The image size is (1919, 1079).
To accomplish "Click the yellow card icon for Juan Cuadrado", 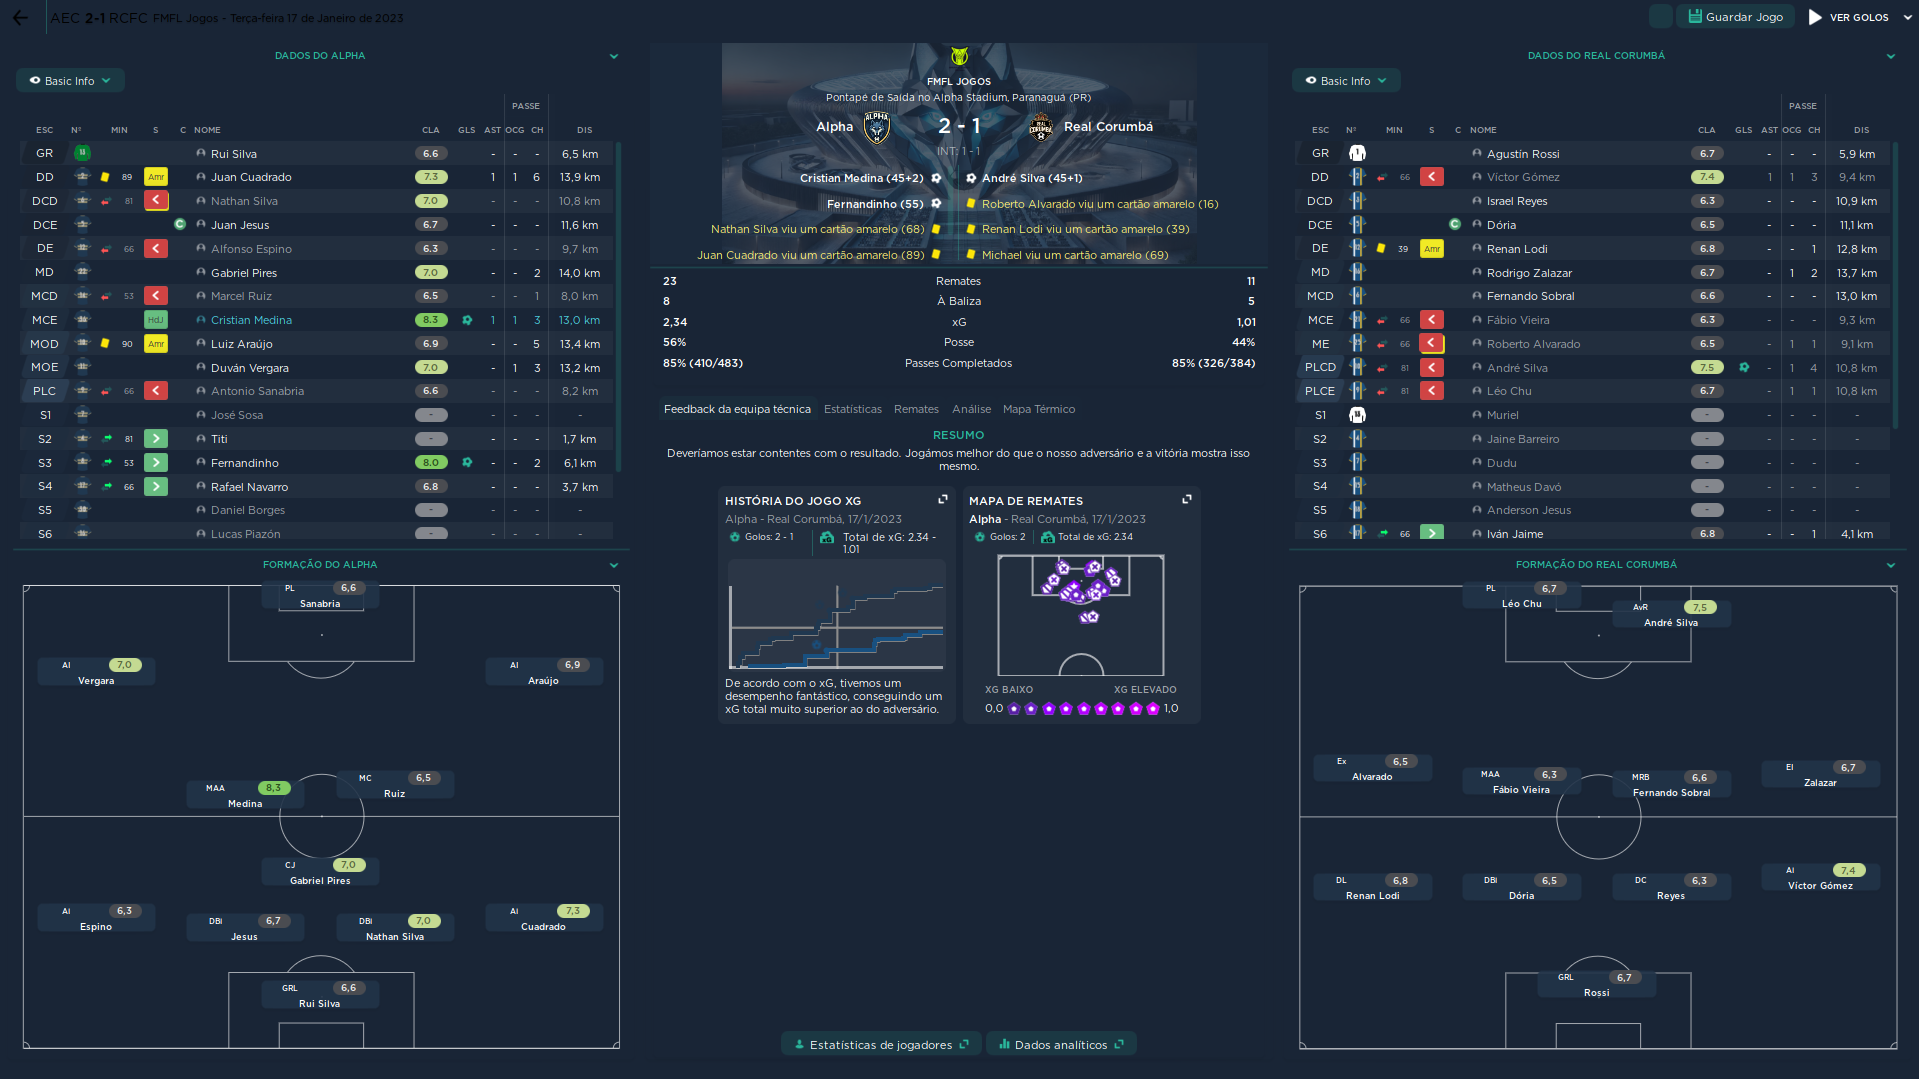I will tap(105, 177).
